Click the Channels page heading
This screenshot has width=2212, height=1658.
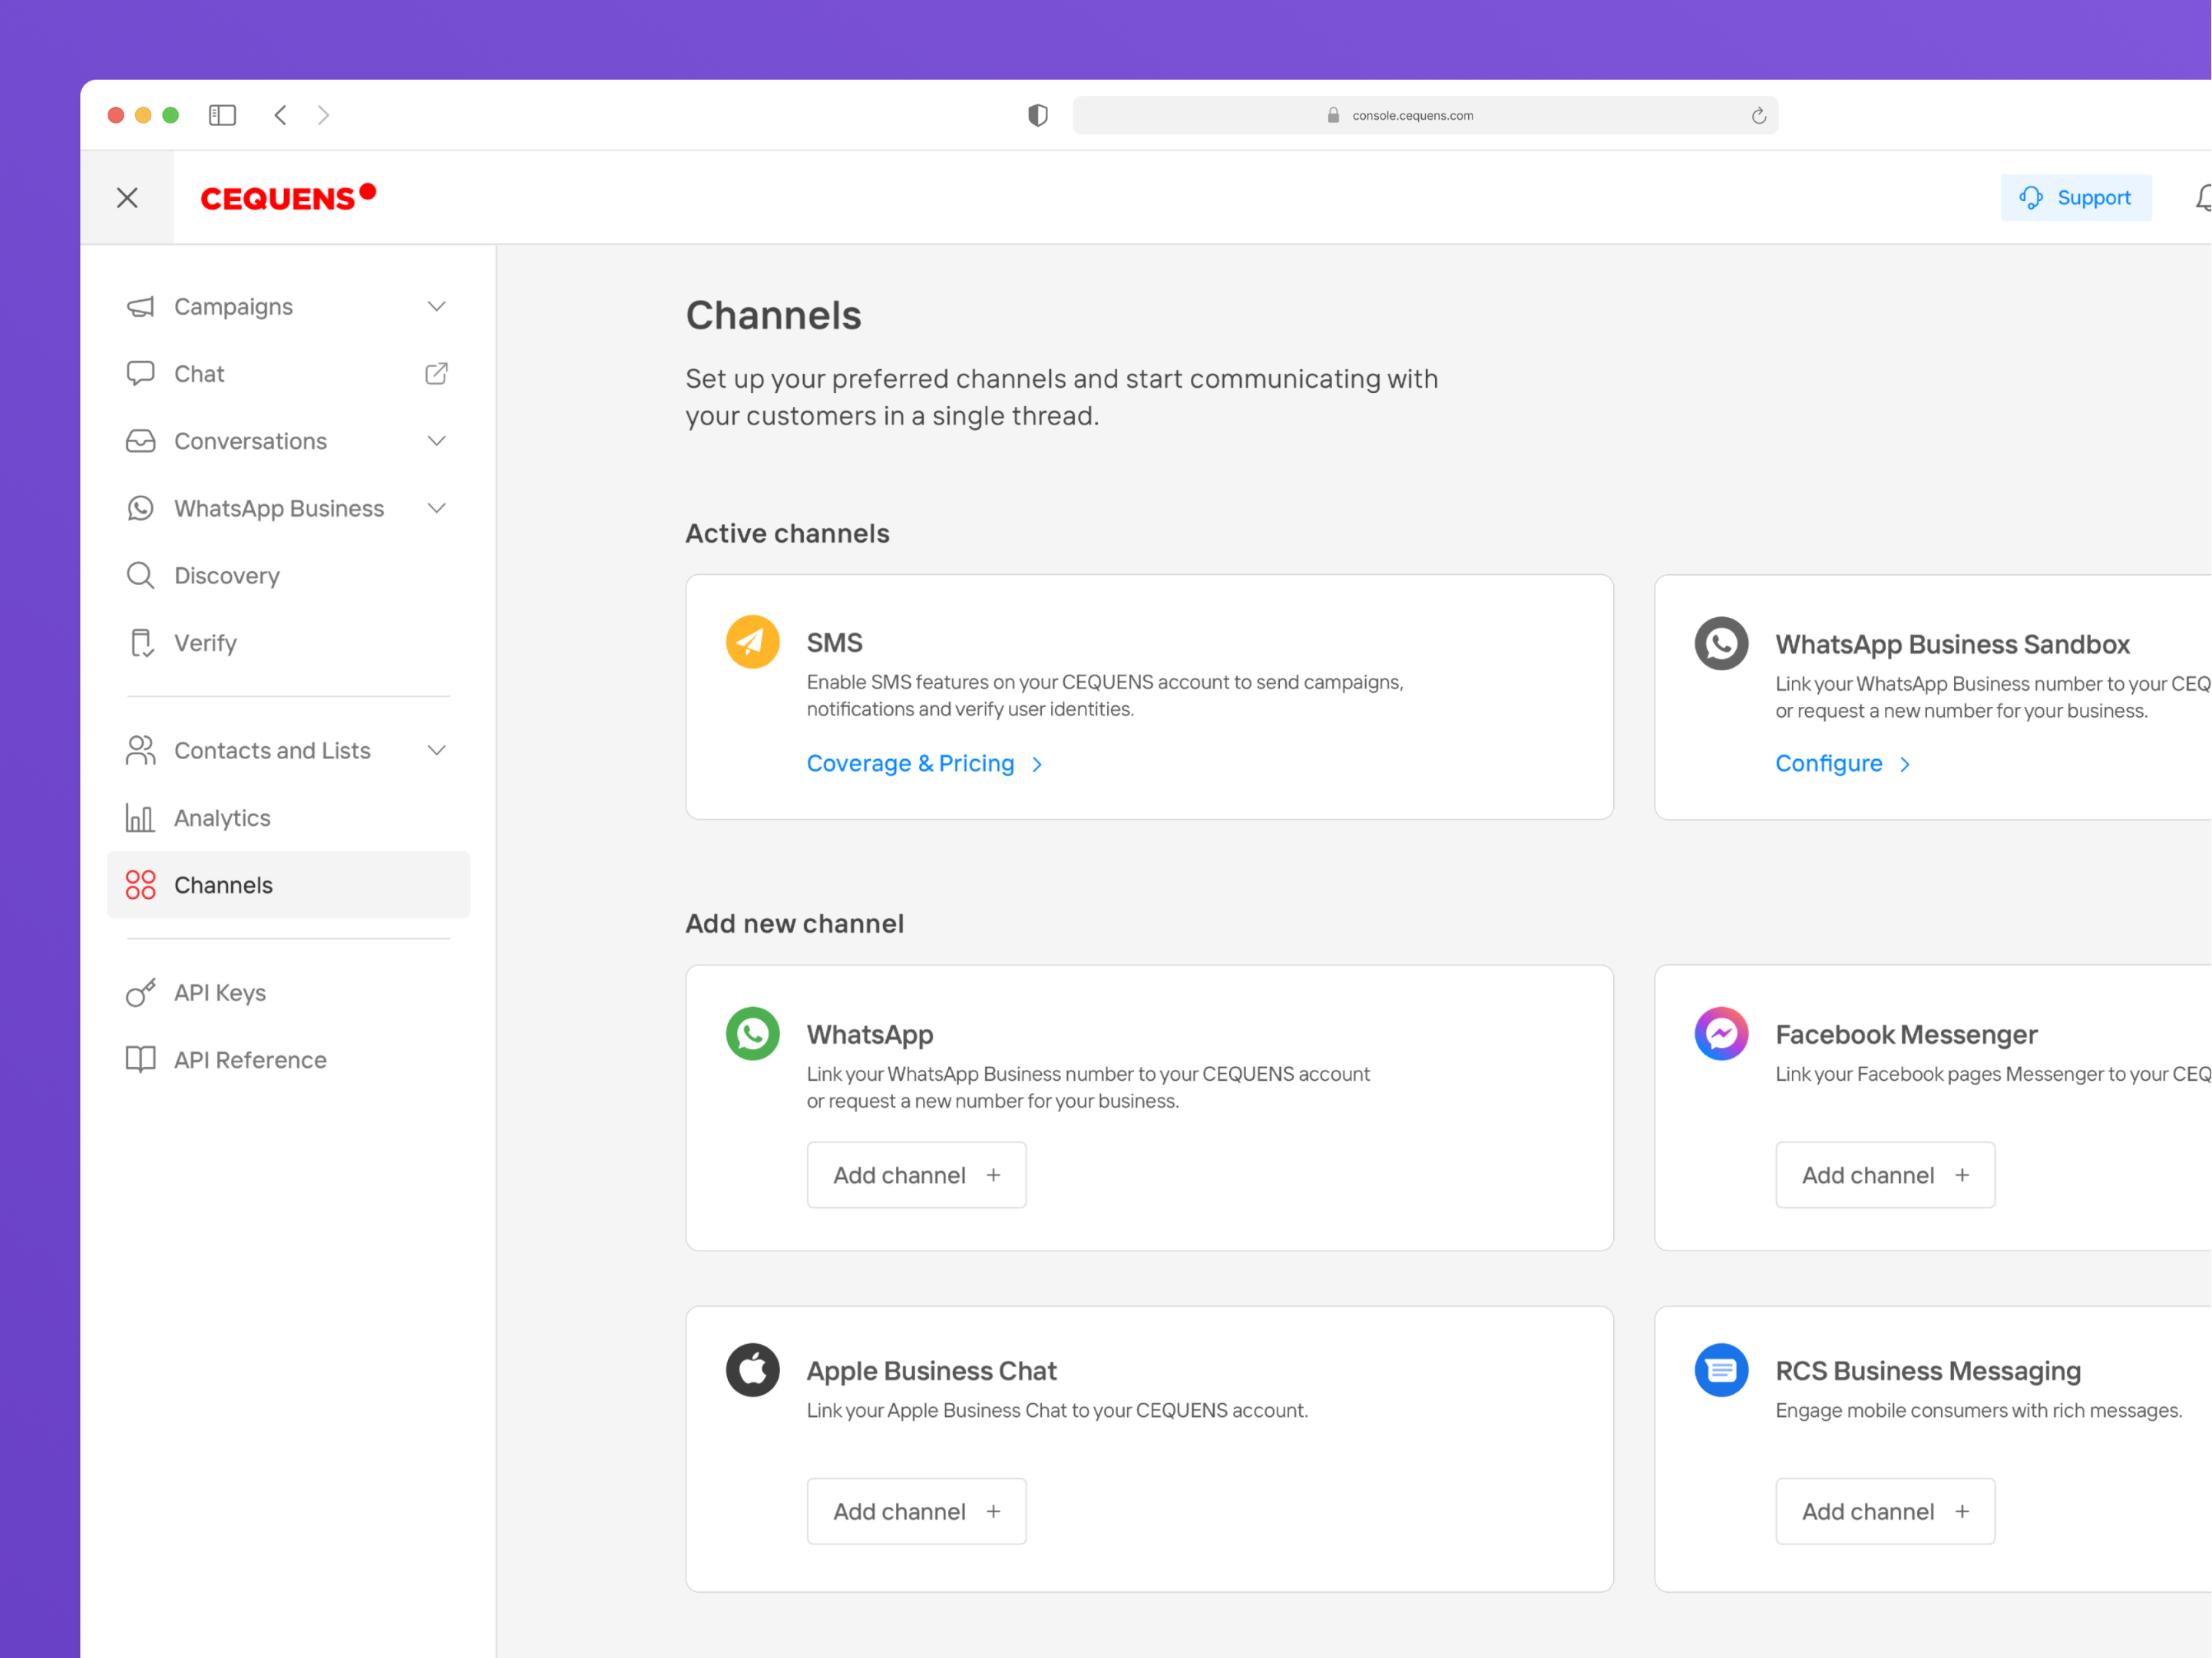point(773,316)
